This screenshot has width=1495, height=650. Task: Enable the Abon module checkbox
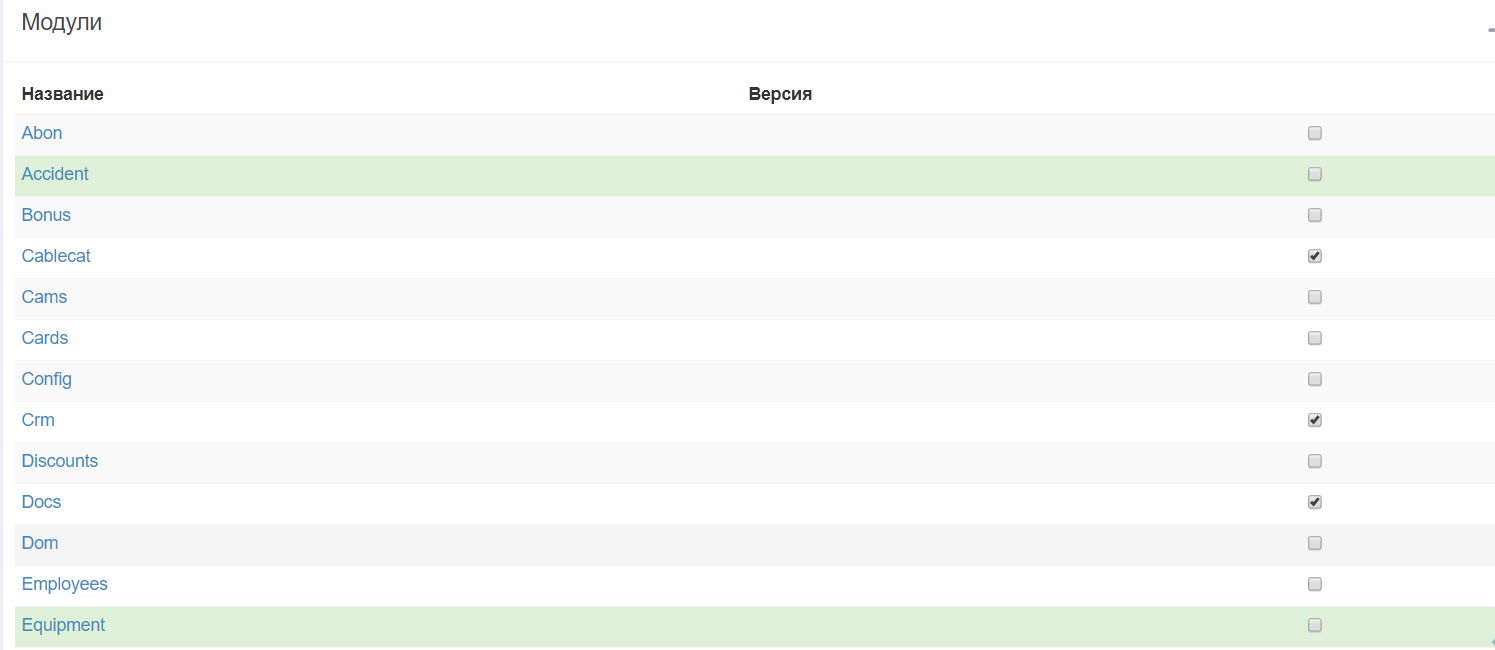pos(1315,133)
